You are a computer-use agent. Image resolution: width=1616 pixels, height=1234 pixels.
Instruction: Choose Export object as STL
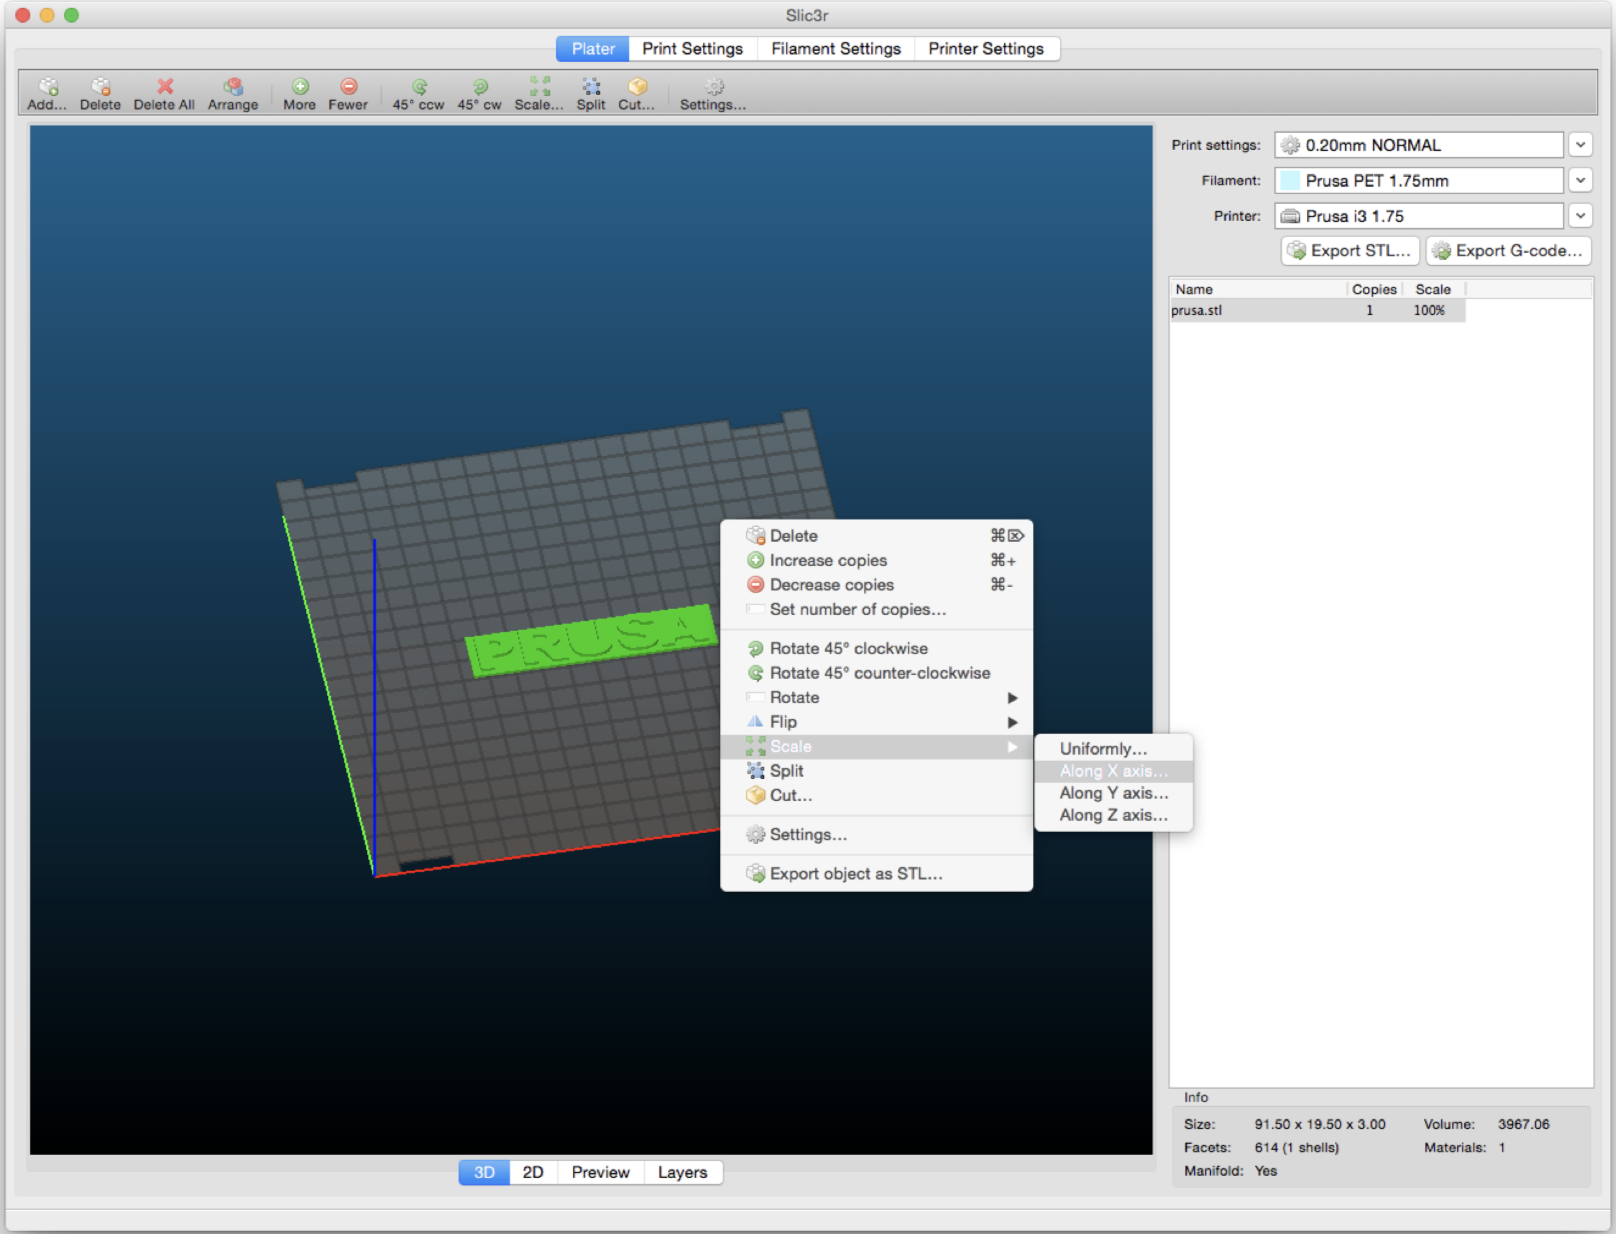(x=876, y=874)
